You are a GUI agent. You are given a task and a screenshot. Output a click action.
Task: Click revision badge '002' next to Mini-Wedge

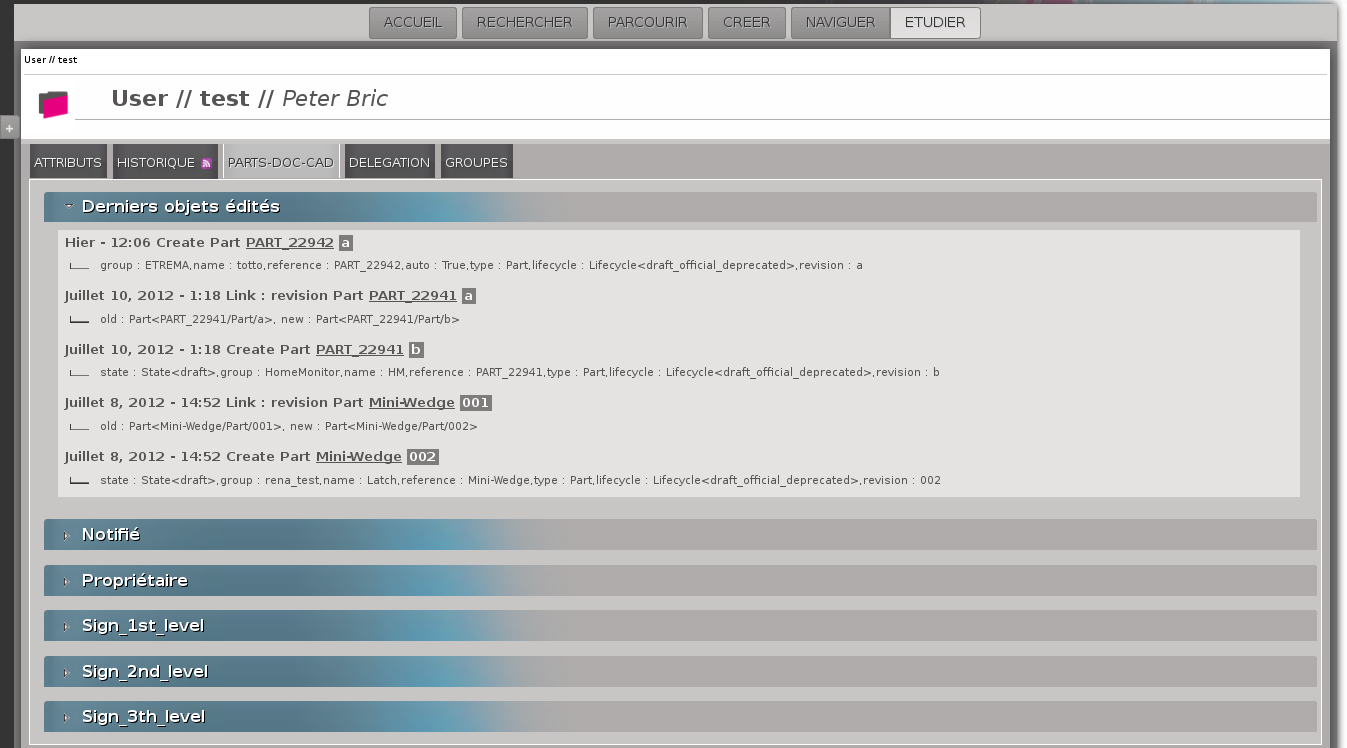[423, 457]
